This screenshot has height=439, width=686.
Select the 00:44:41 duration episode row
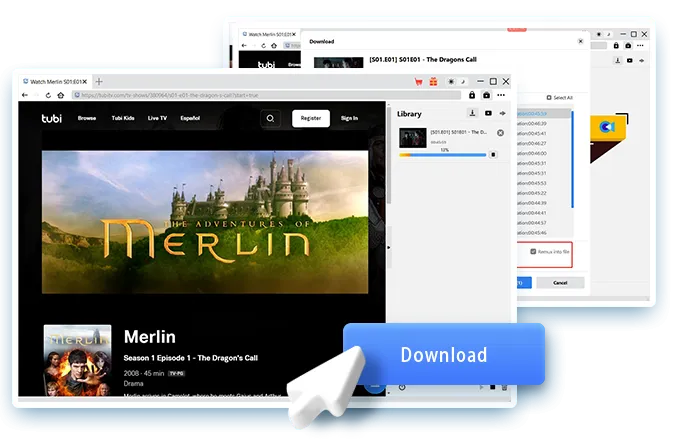click(543, 213)
